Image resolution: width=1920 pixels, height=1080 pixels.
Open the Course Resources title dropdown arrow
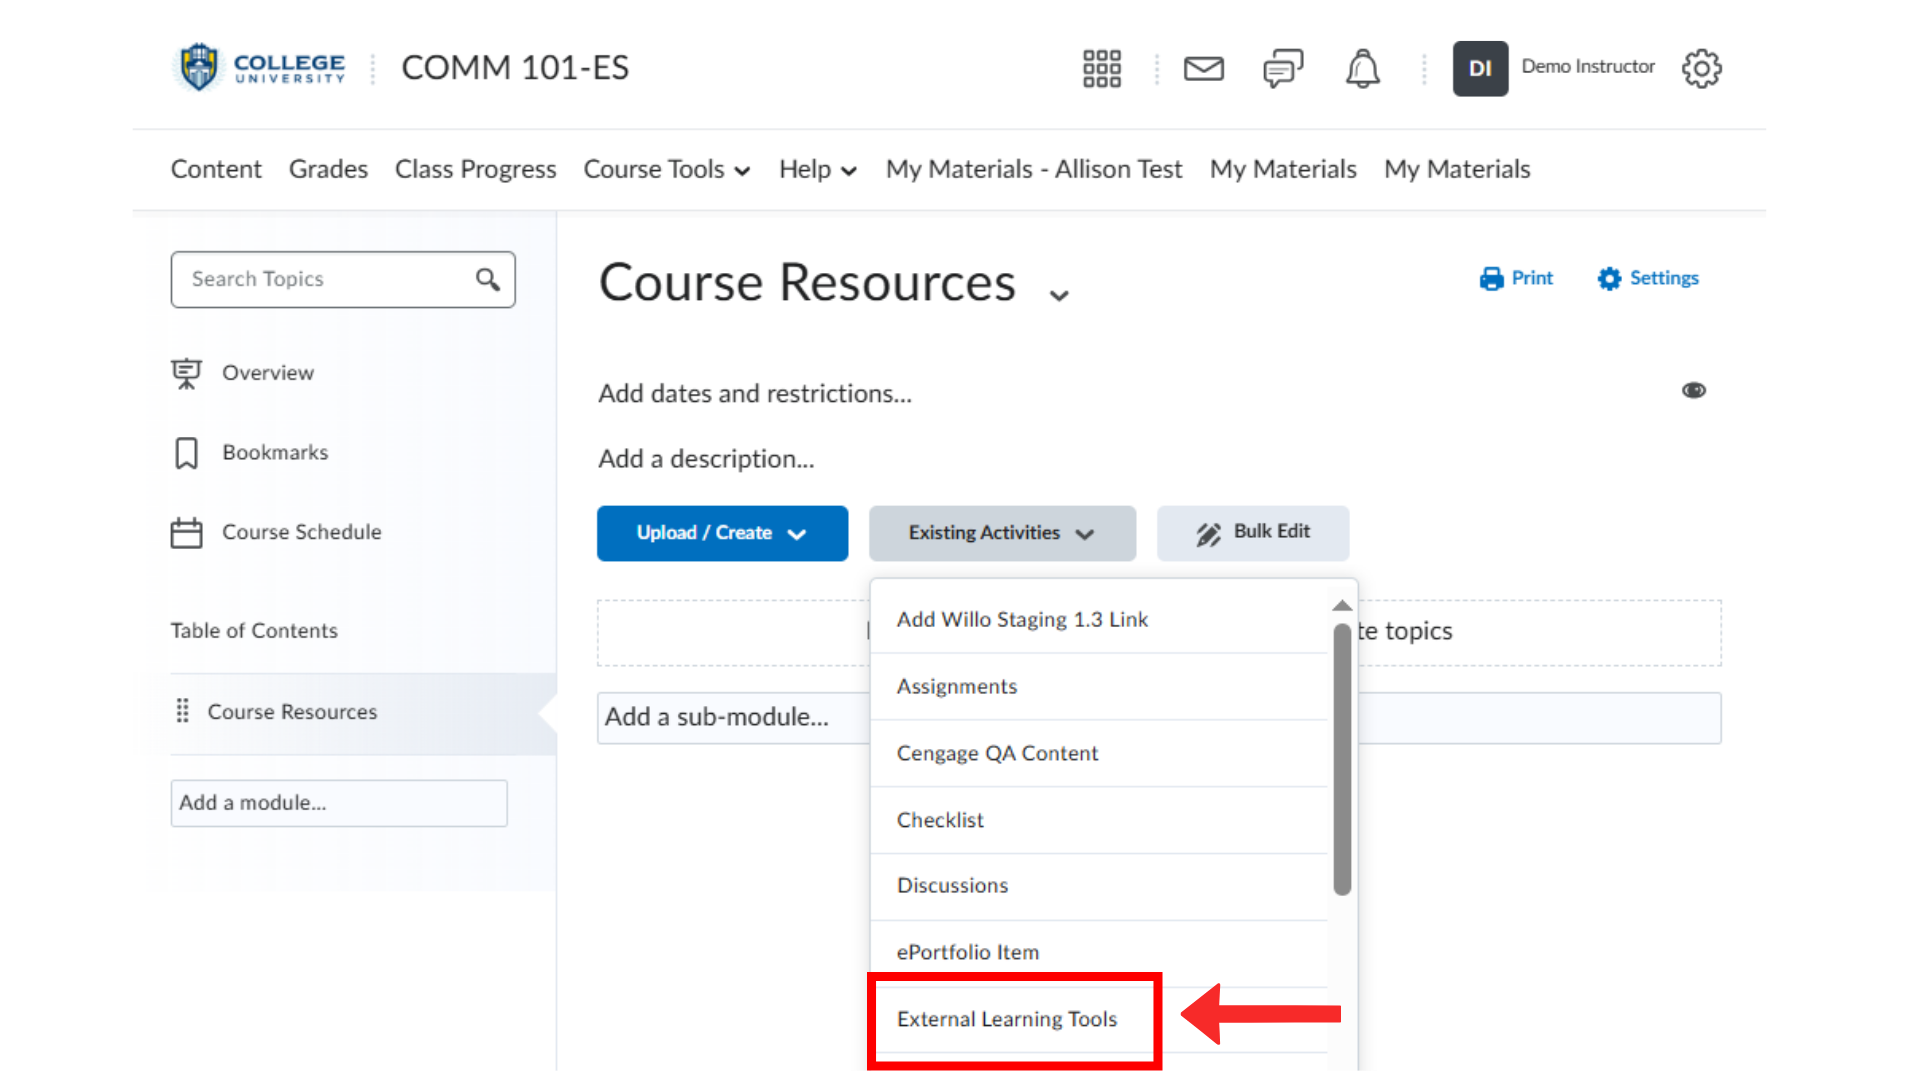click(x=1059, y=295)
